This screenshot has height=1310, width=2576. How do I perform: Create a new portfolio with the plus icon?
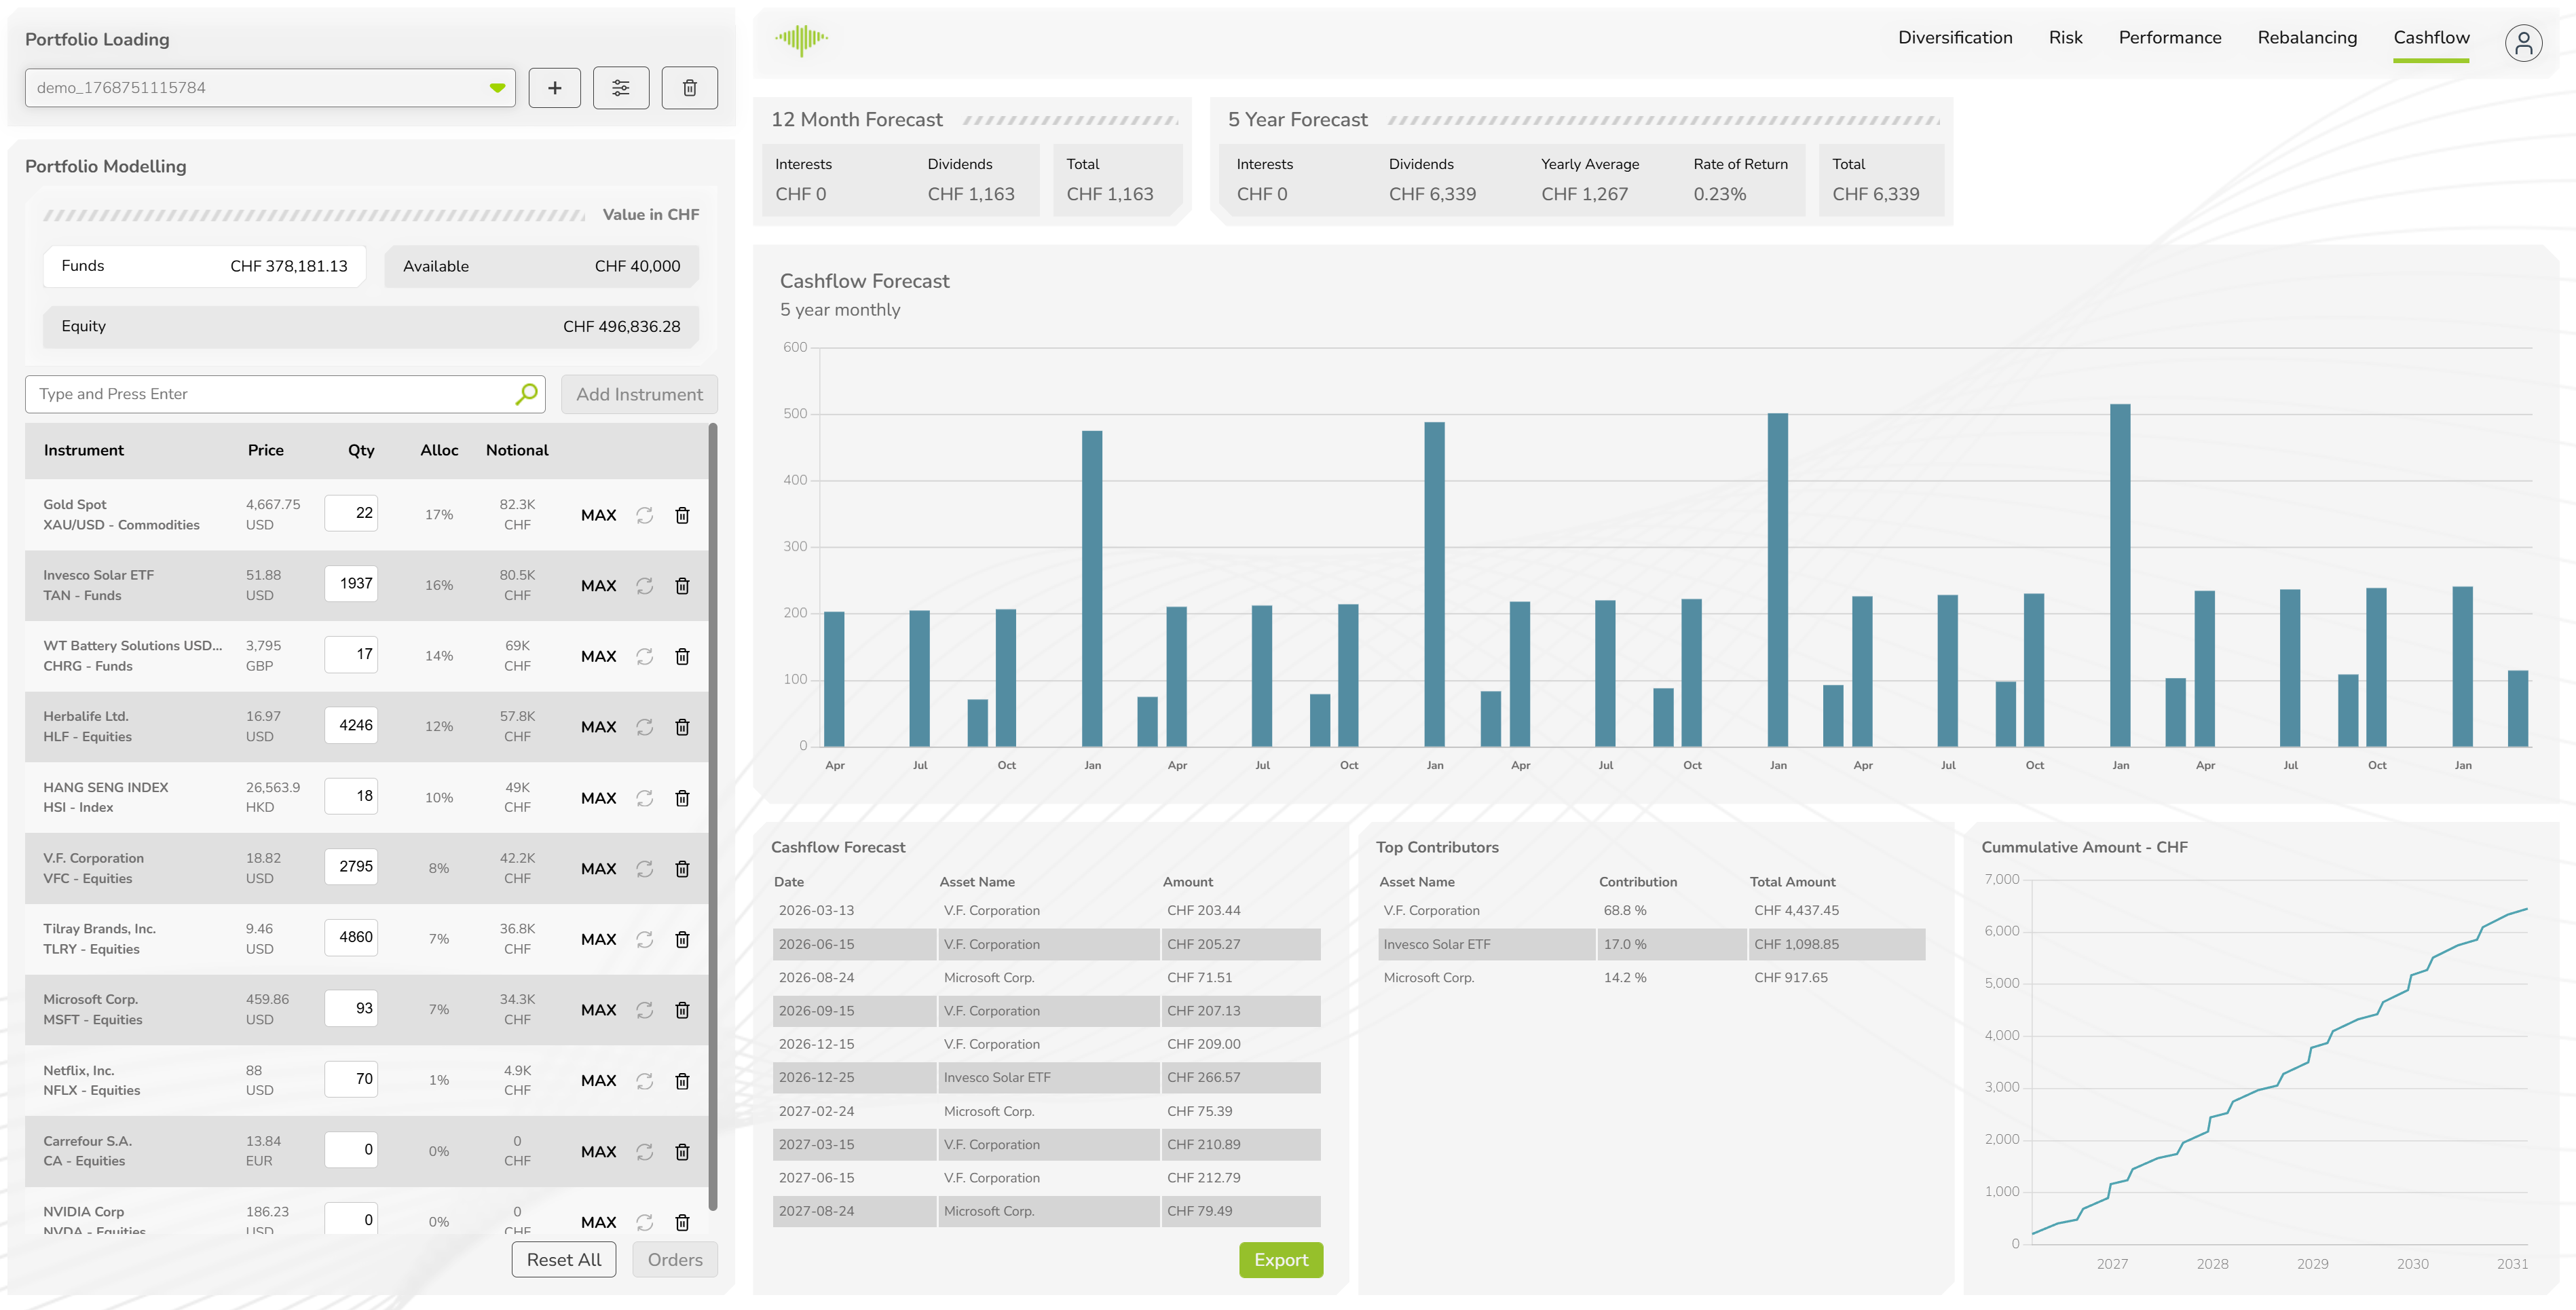coord(554,87)
